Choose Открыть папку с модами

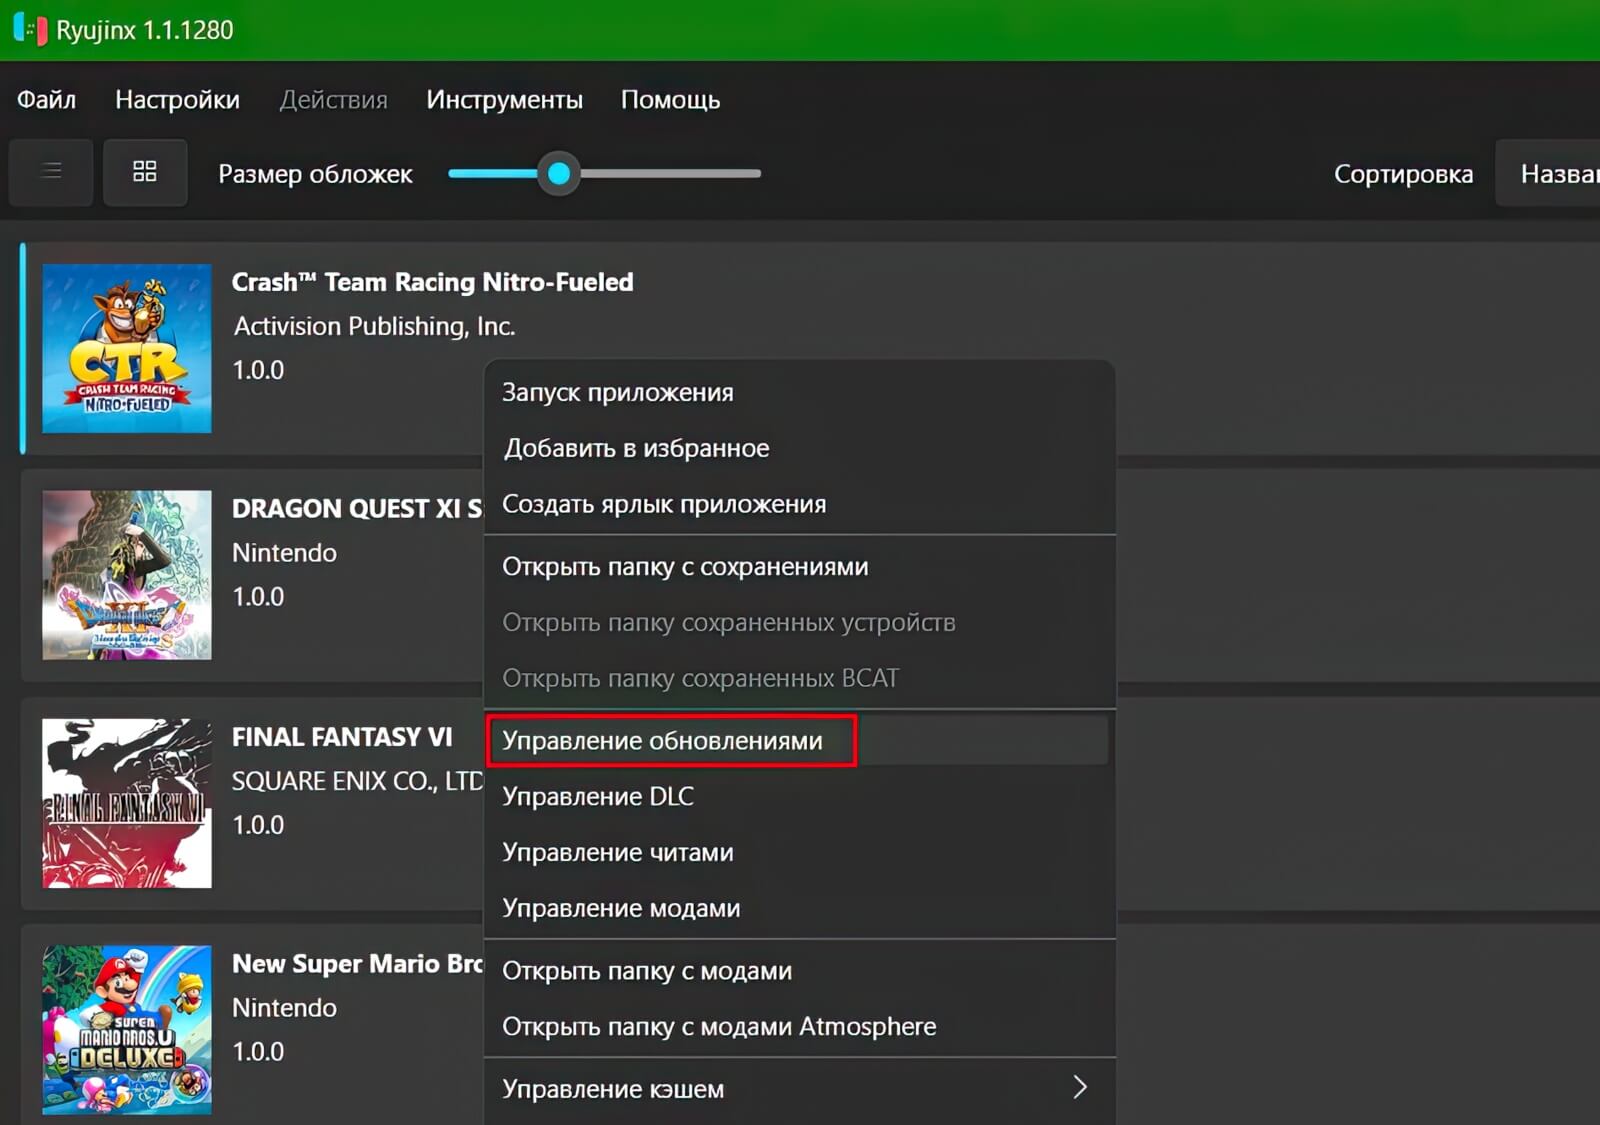point(799,970)
